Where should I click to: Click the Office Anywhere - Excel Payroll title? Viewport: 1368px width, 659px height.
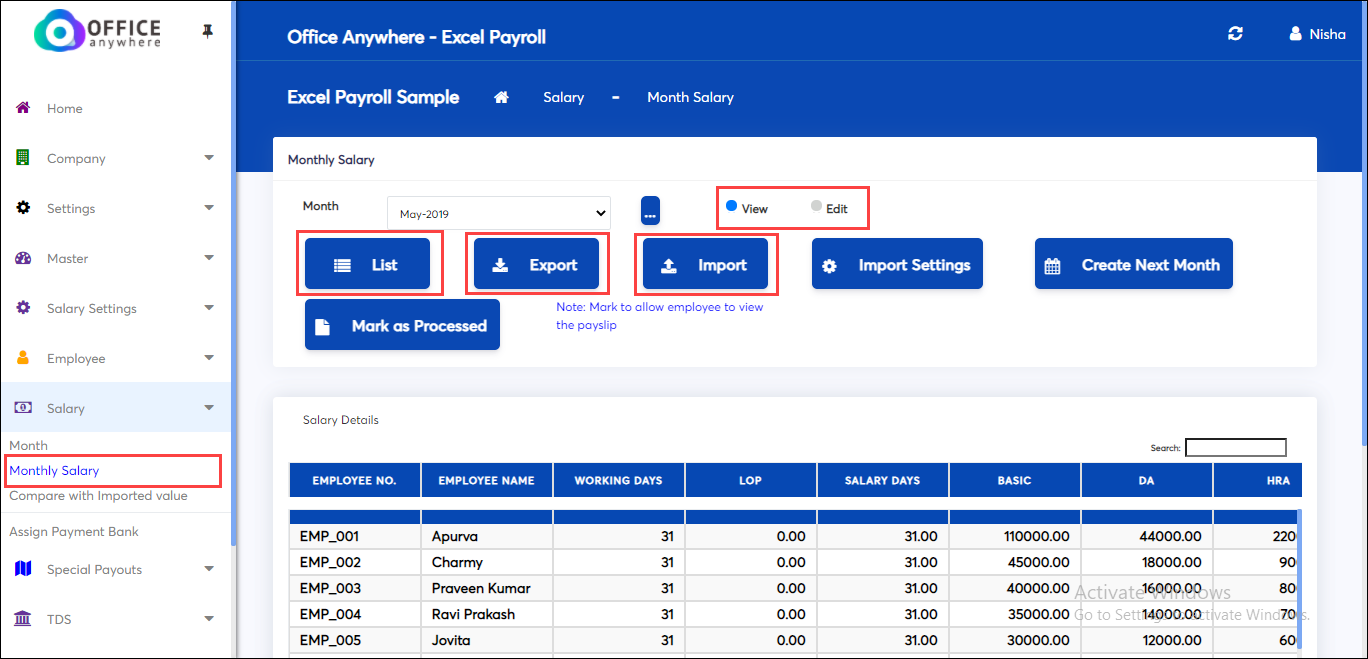[x=416, y=37]
